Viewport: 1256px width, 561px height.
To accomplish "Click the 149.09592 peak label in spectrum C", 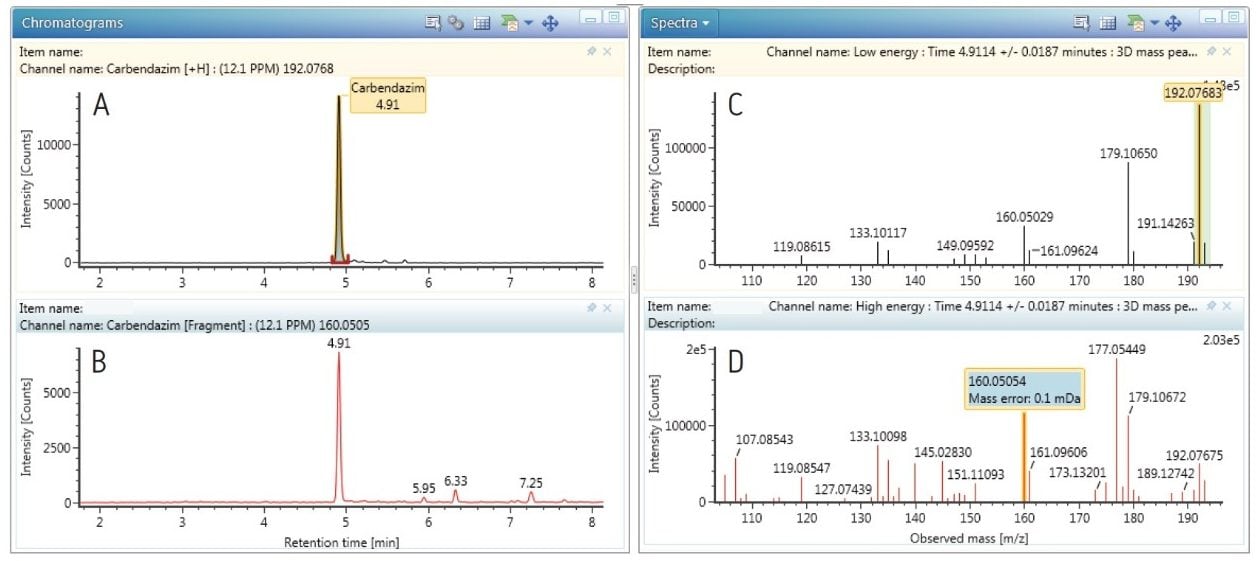I will coord(965,245).
